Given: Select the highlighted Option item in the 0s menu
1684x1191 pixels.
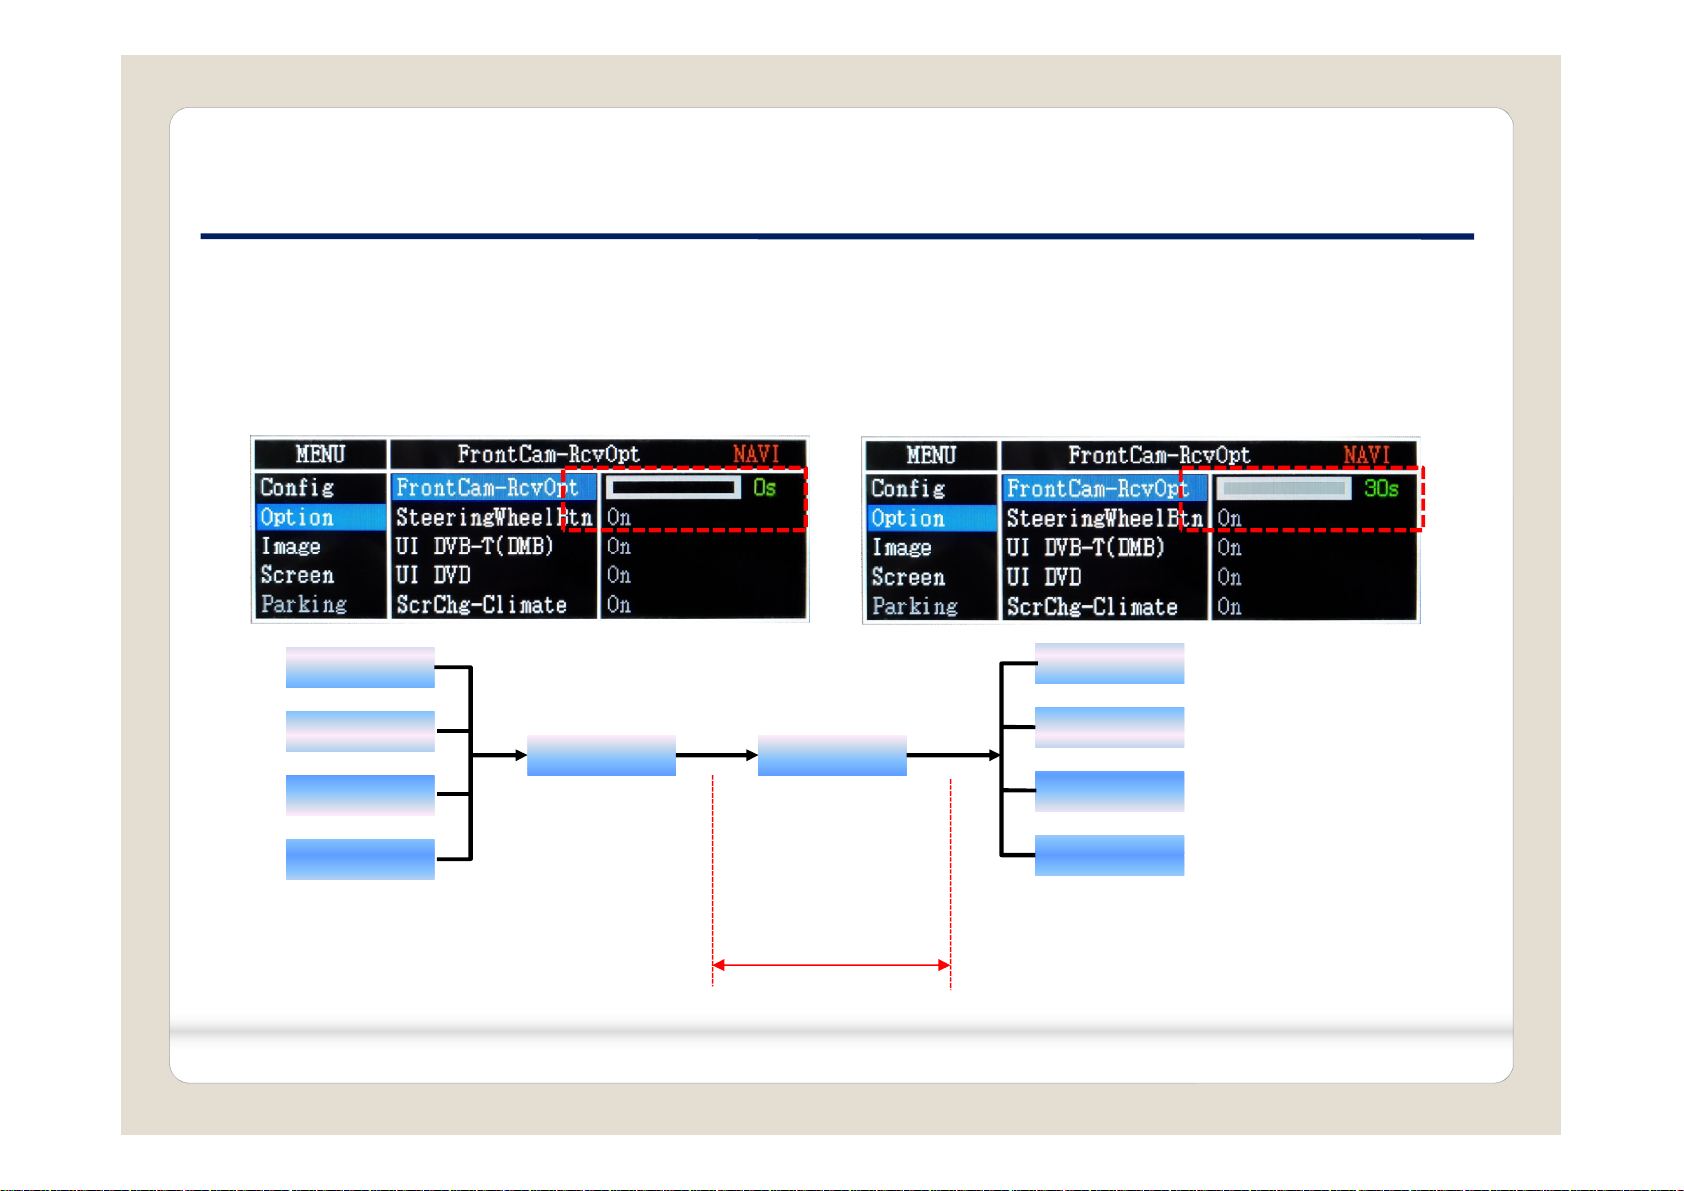Looking at the screenshot, I should pyautogui.click(x=320, y=518).
